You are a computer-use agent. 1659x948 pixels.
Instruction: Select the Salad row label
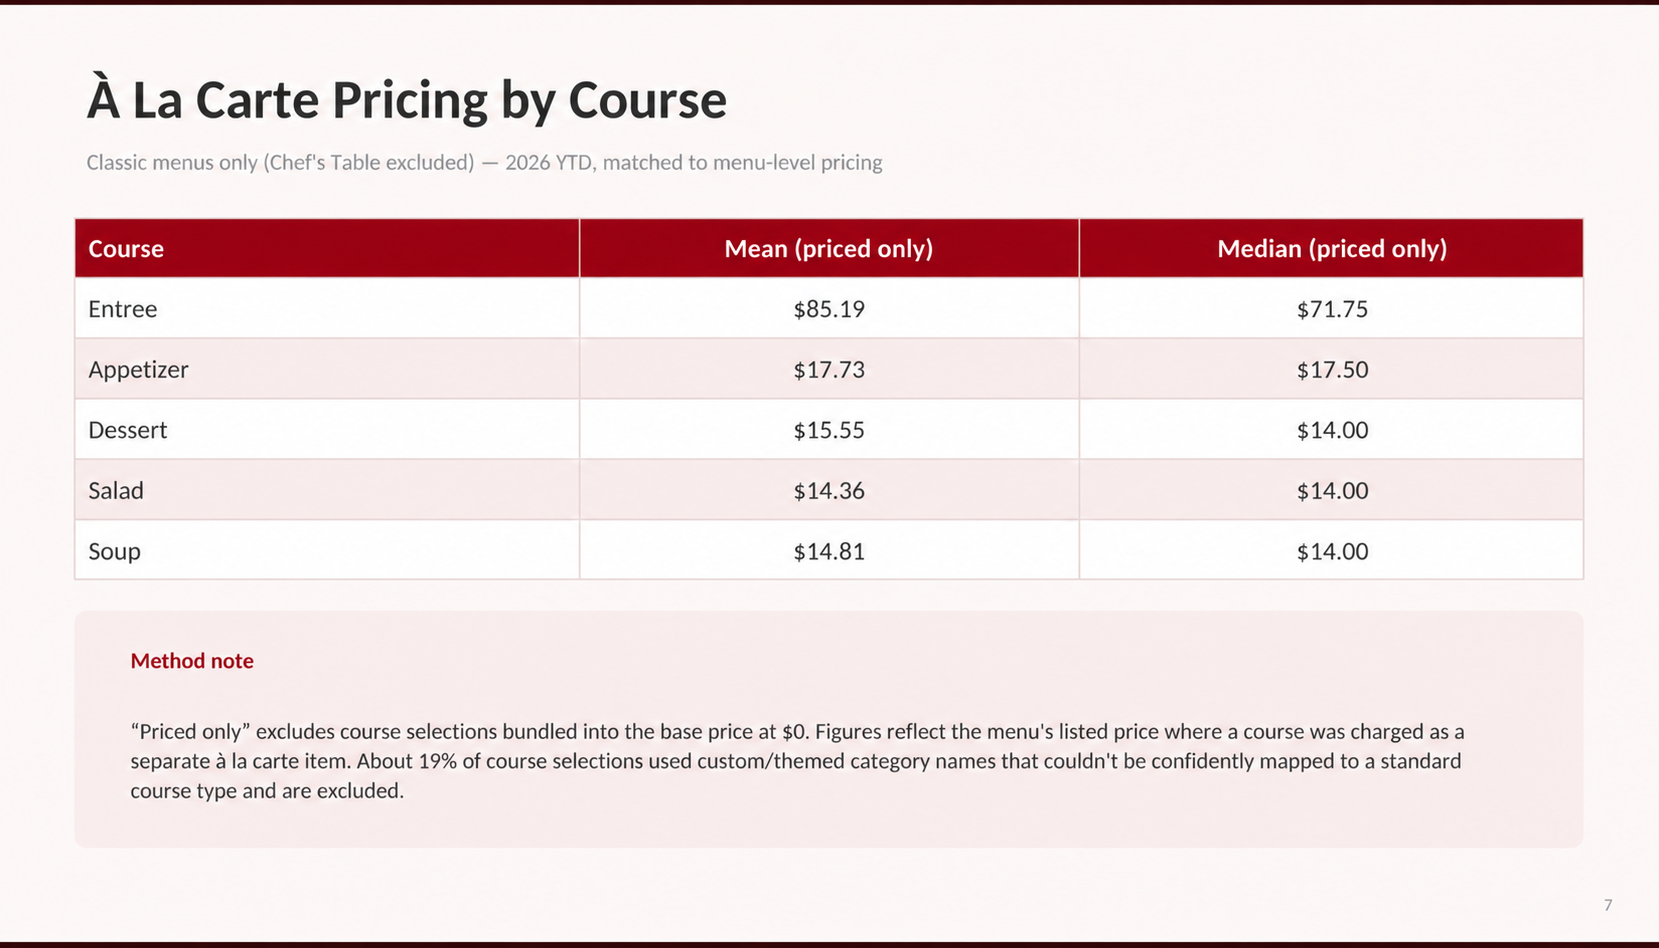pos(116,491)
